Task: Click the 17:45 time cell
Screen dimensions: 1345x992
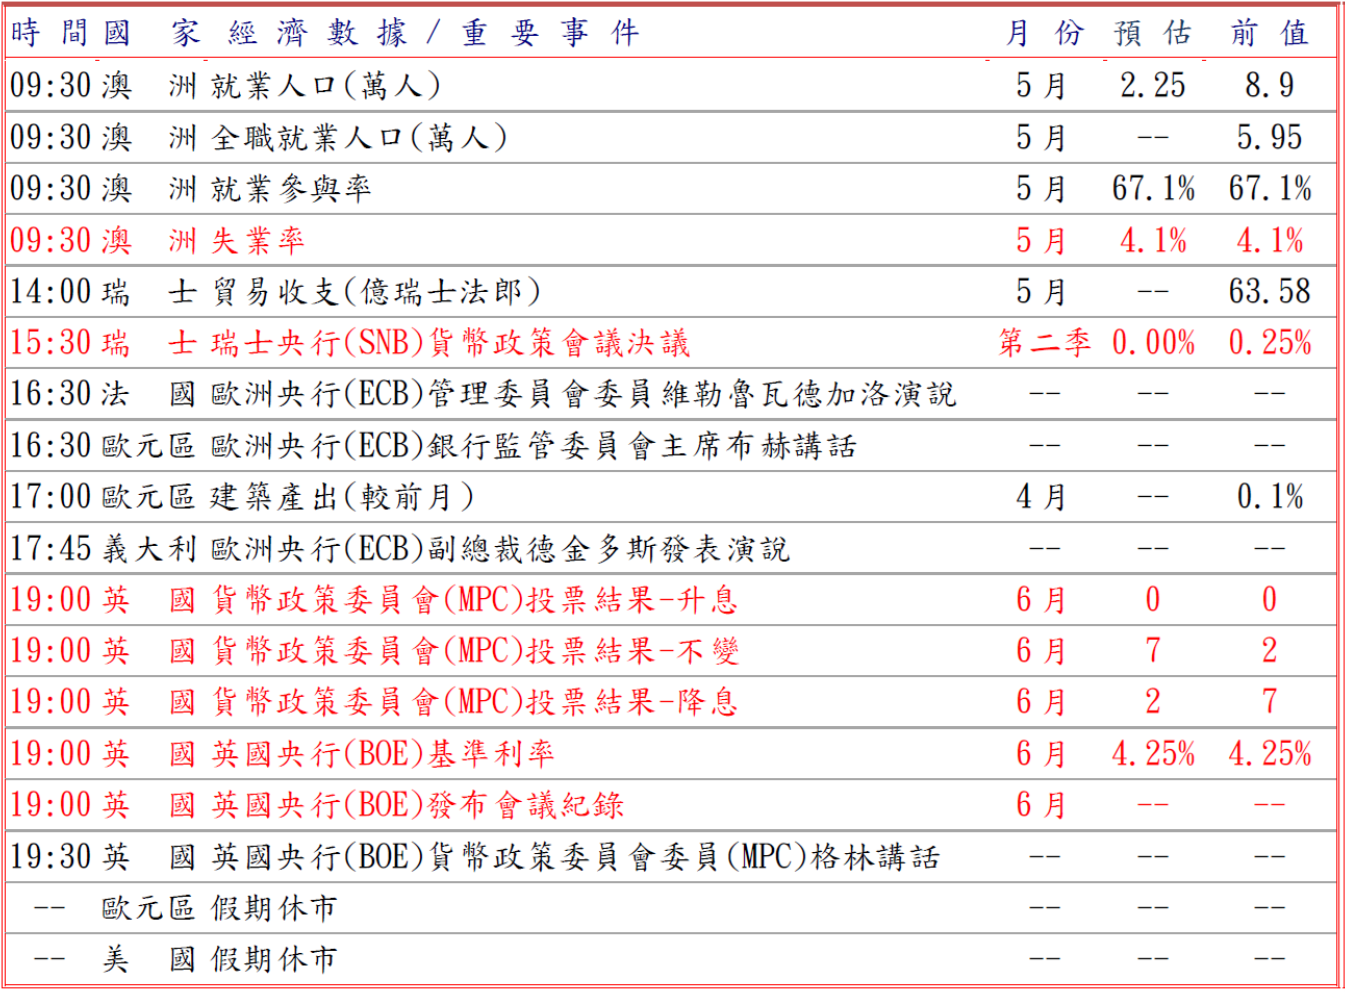Action: coord(51,548)
